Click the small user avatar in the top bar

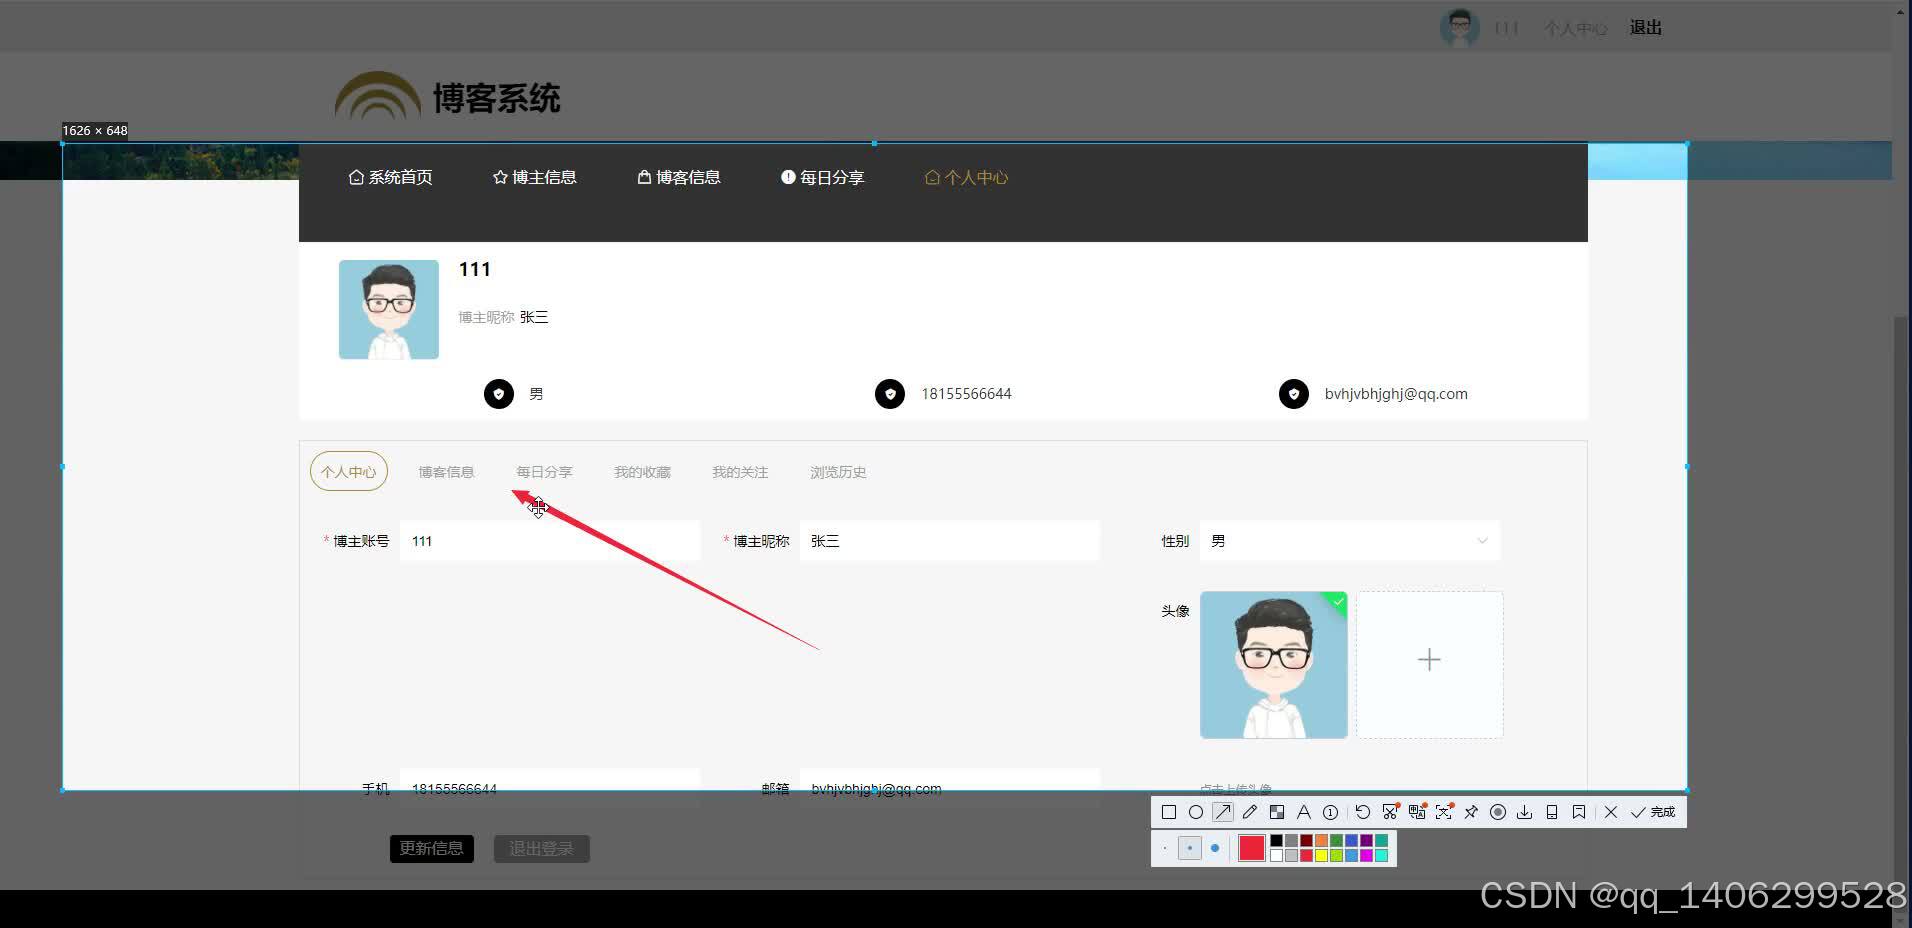tap(1459, 28)
